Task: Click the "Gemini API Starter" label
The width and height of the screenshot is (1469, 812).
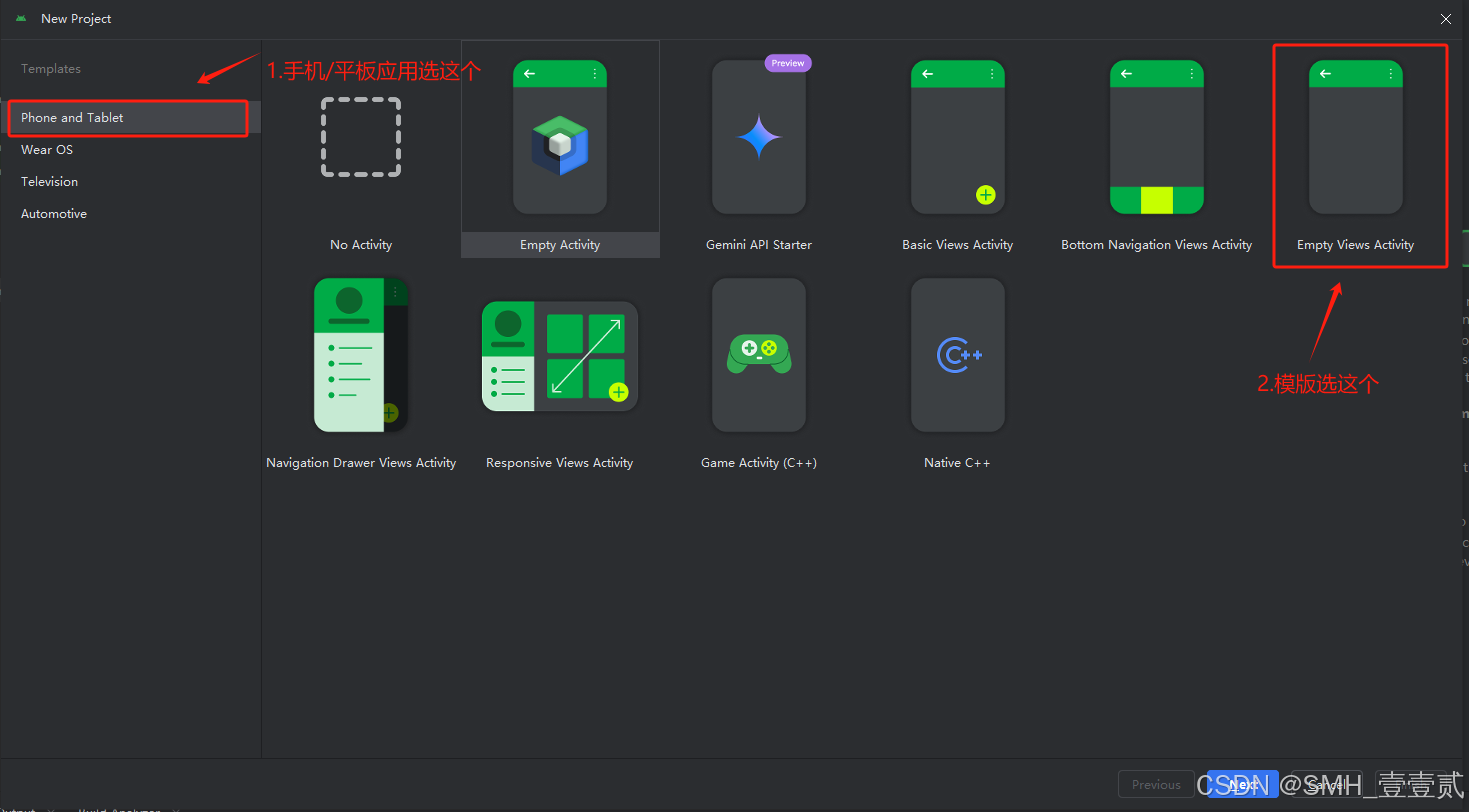Action: click(759, 245)
